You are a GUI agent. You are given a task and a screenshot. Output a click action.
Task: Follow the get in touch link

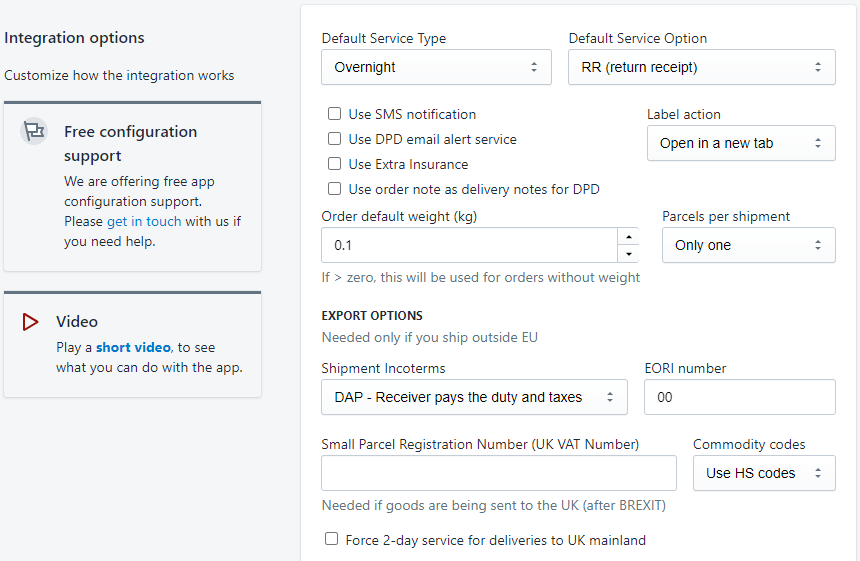pyautogui.click(x=144, y=222)
